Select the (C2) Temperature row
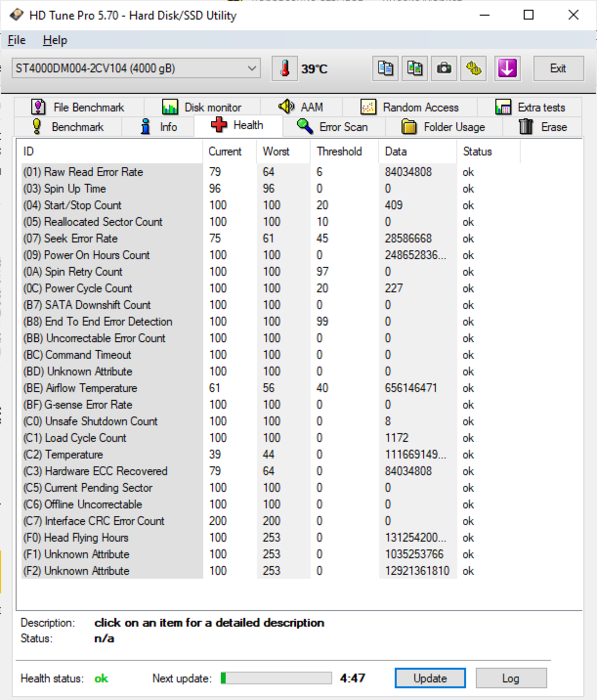597x700 pixels. pyautogui.click(x=271, y=454)
